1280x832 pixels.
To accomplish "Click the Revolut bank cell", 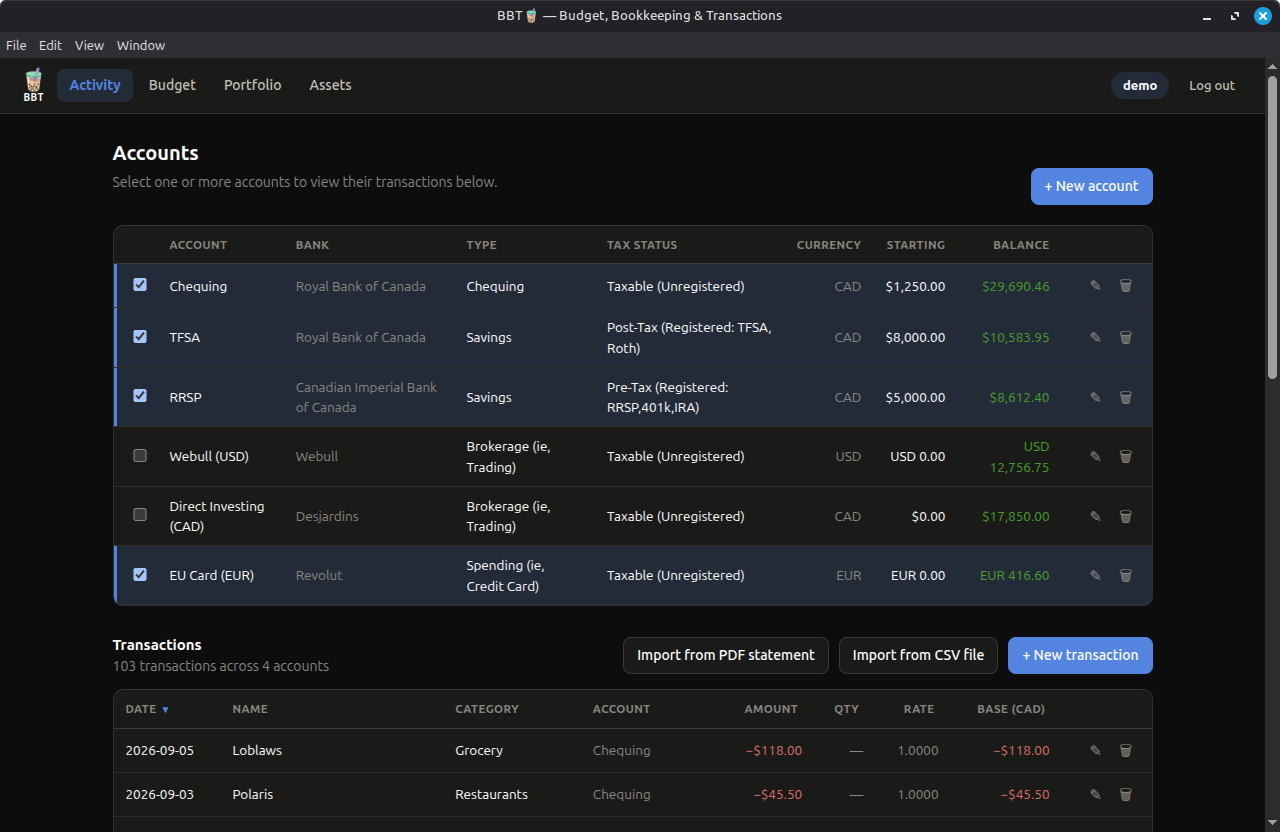I will click(319, 576).
